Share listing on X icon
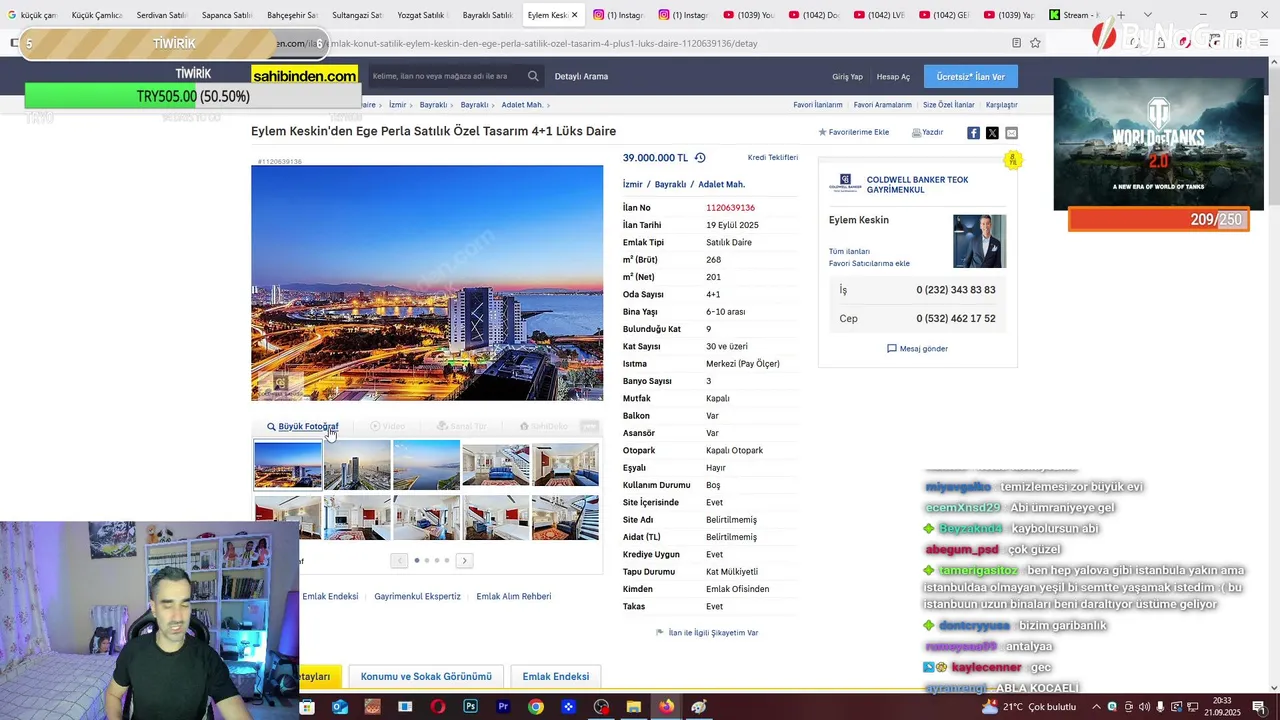 992,133
